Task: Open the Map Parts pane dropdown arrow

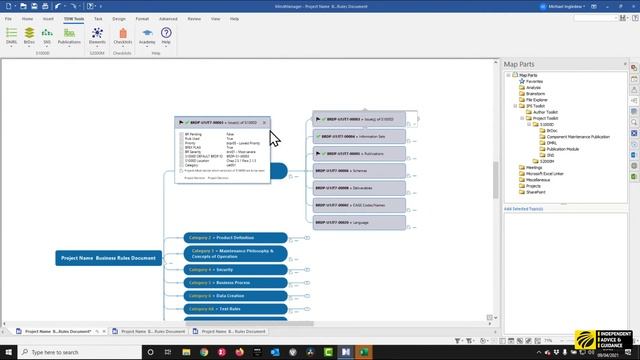Action: click(625, 64)
